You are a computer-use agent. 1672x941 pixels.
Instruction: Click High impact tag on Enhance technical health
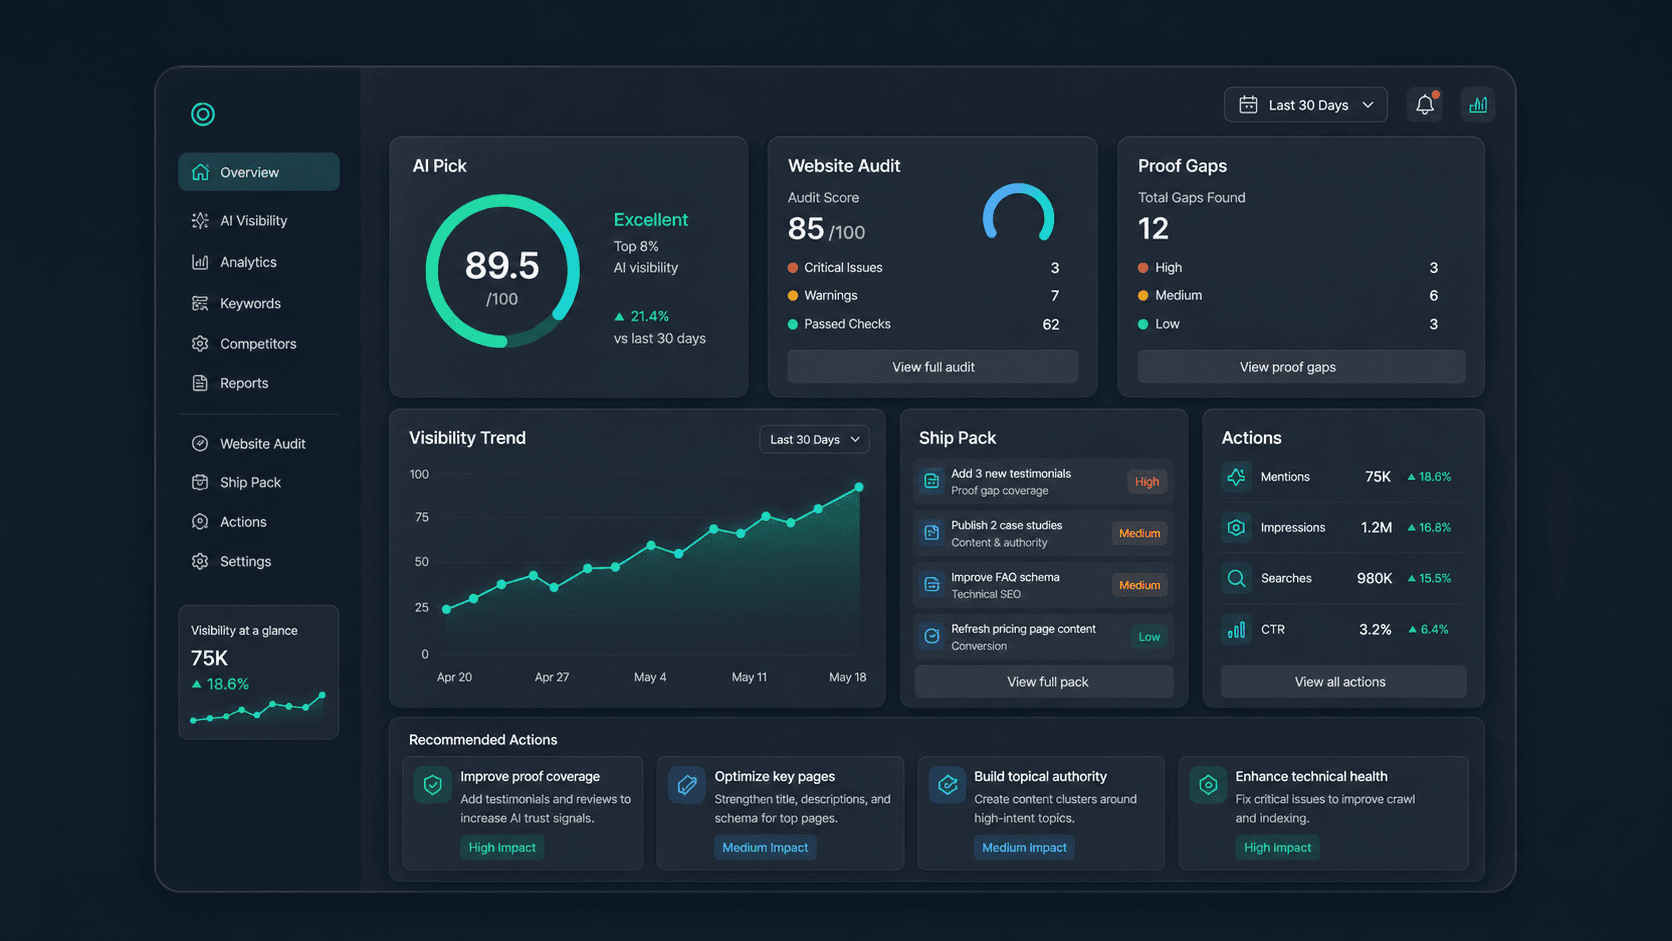1277,847
